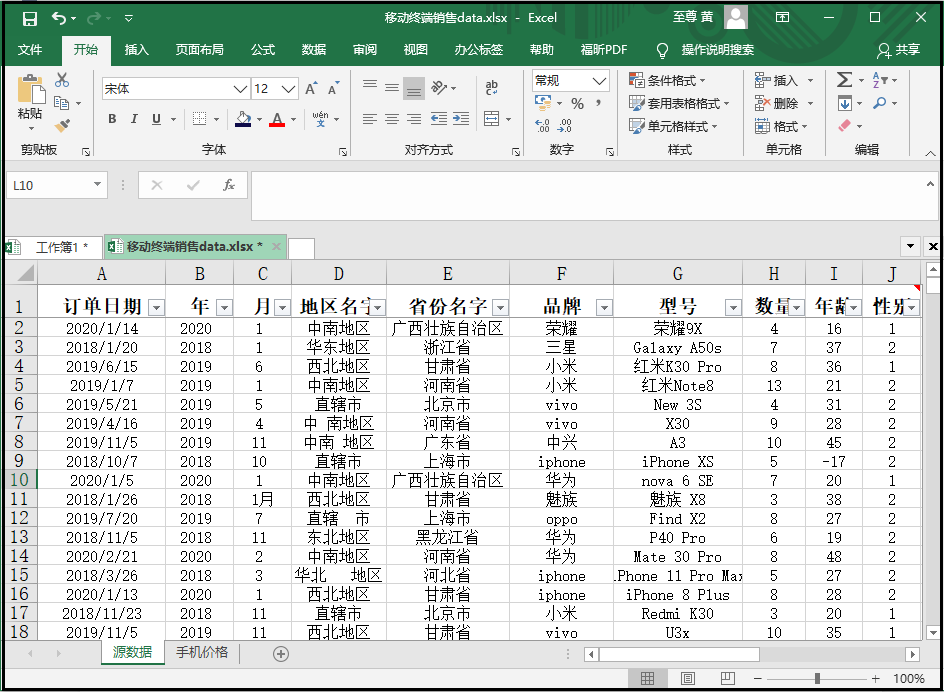Click the Merge and Center icon
Viewport: 944px width, 692px height.
pos(492,119)
